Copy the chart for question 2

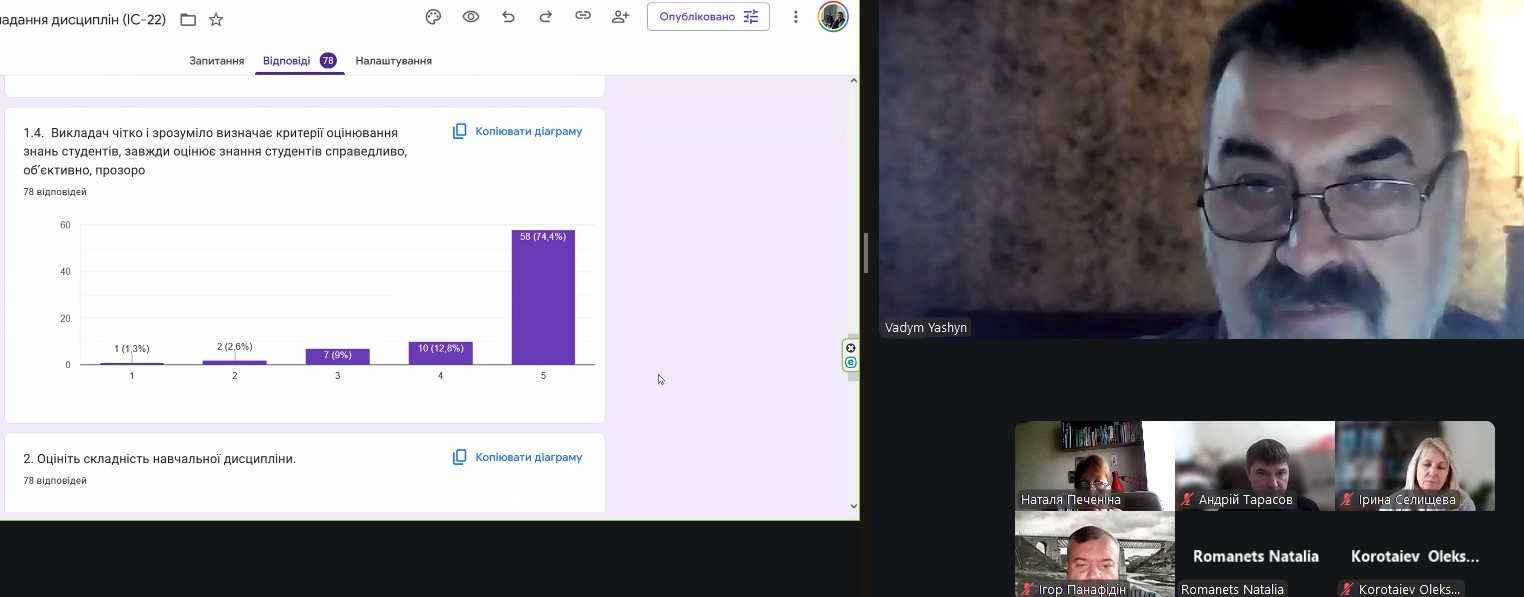tap(517, 457)
